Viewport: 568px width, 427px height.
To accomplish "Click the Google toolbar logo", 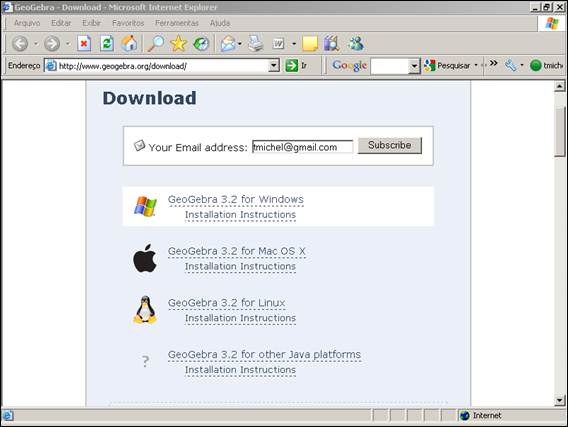I will pos(350,66).
